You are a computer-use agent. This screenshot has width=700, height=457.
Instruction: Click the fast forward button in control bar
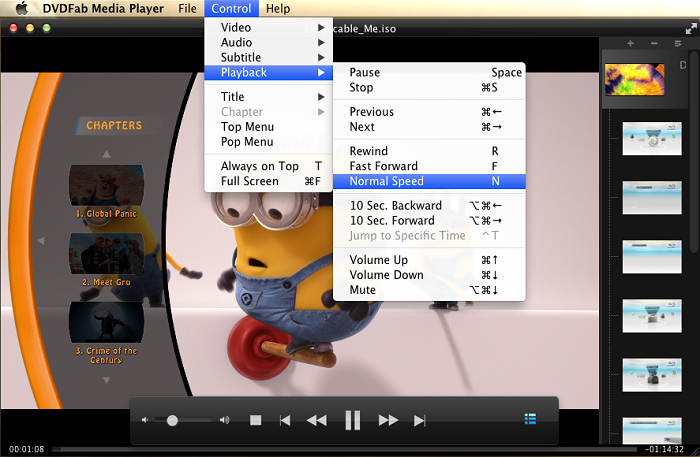[388, 420]
